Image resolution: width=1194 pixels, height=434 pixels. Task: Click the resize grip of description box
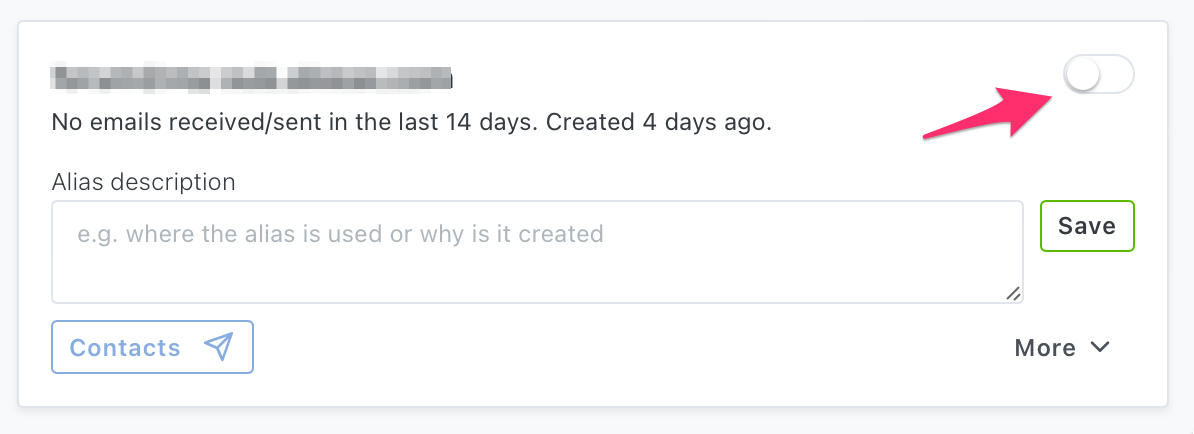point(1013,294)
